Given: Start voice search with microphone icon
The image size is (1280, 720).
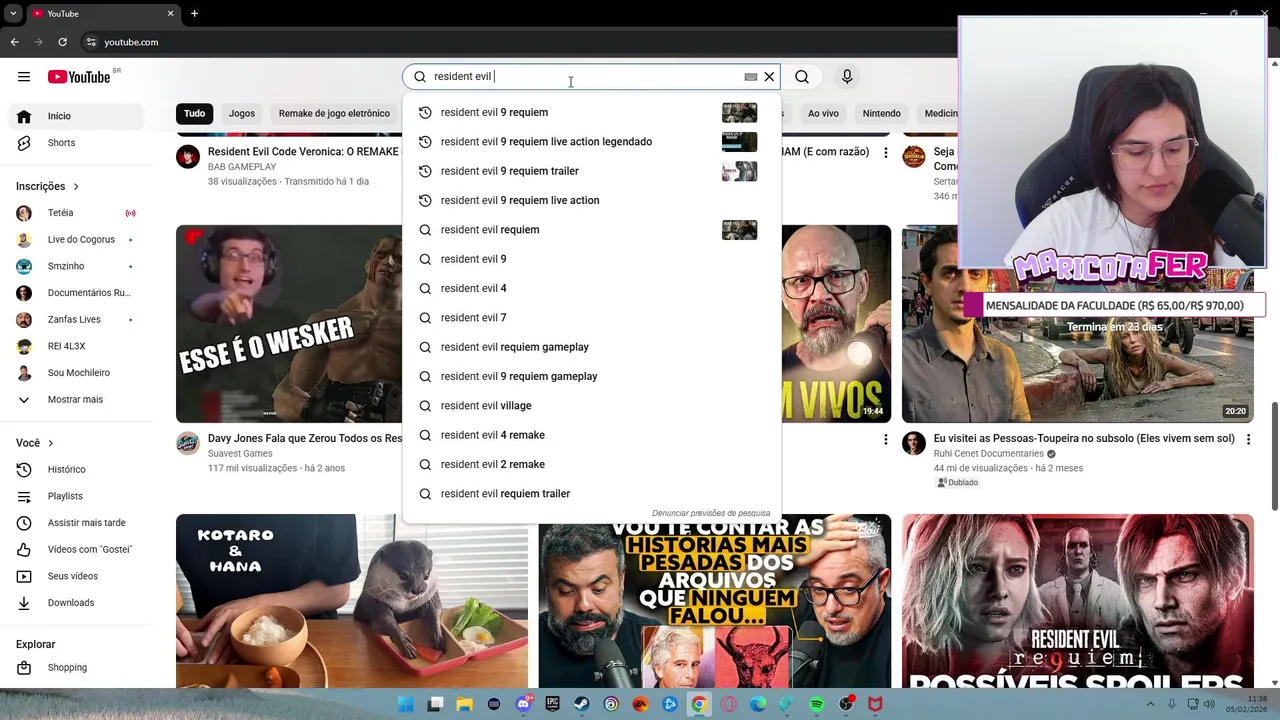Looking at the screenshot, I should pyautogui.click(x=847, y=77).
